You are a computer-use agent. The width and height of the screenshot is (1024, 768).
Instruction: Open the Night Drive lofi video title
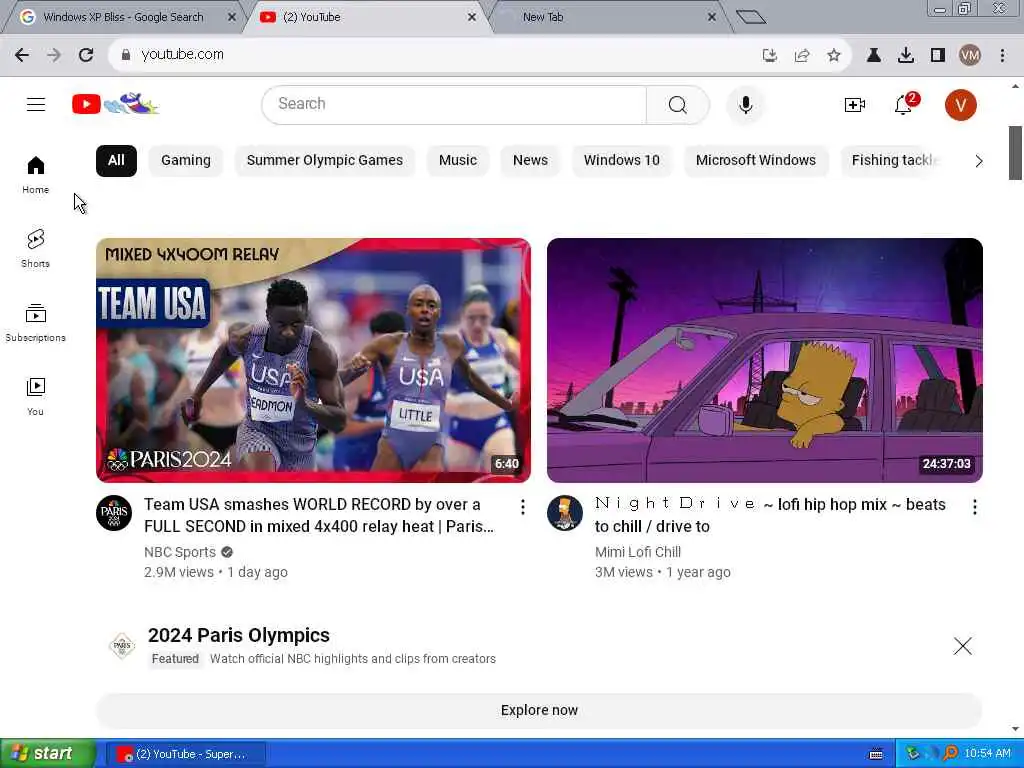pos(770,515)
